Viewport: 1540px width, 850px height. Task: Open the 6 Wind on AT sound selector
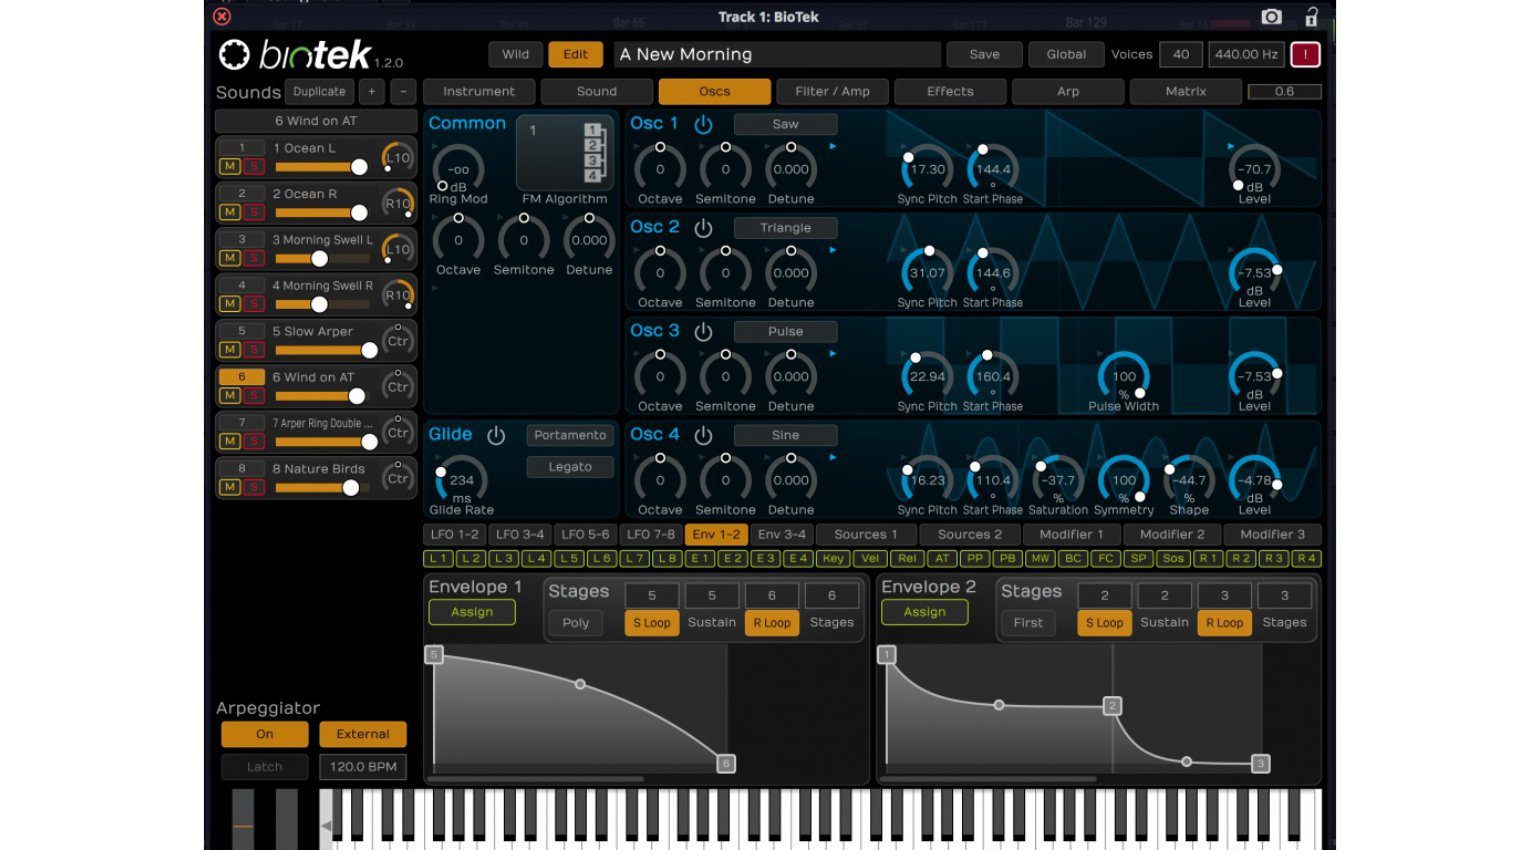pos(316,121)
